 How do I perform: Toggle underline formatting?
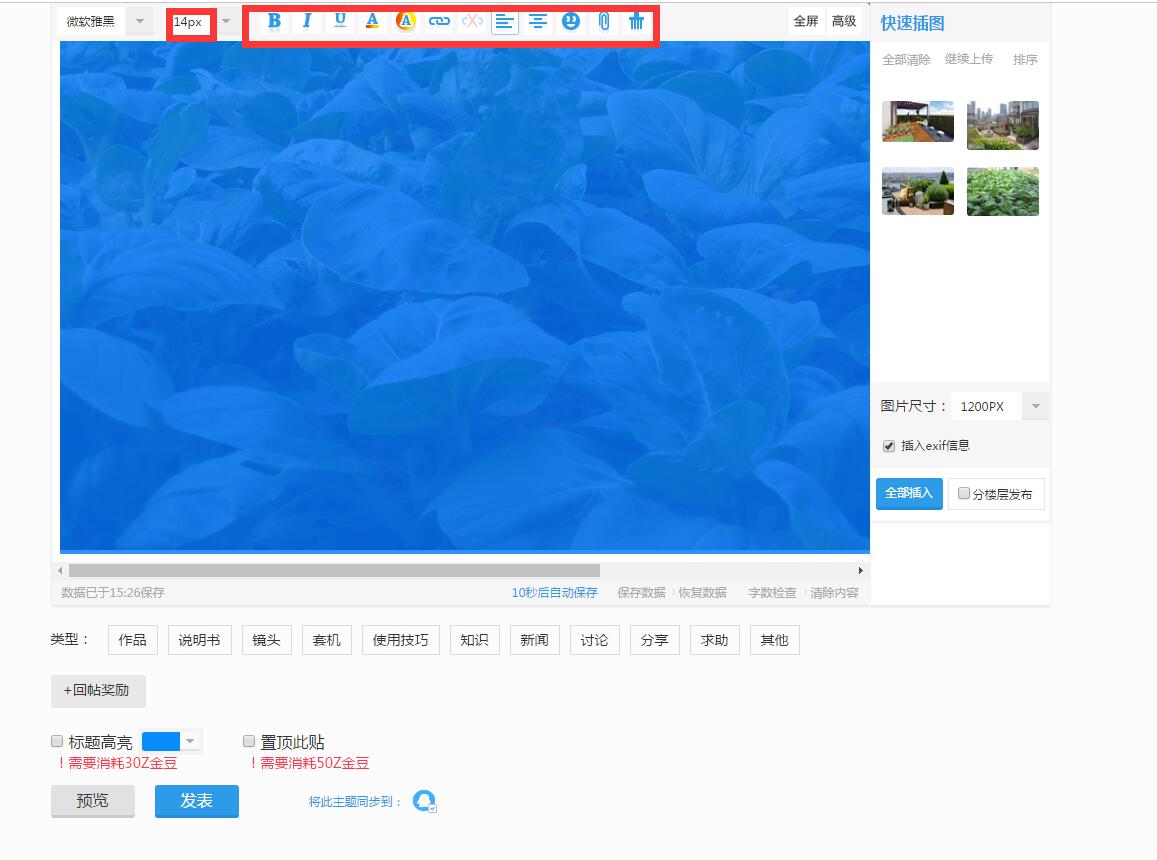click(340, 21)
